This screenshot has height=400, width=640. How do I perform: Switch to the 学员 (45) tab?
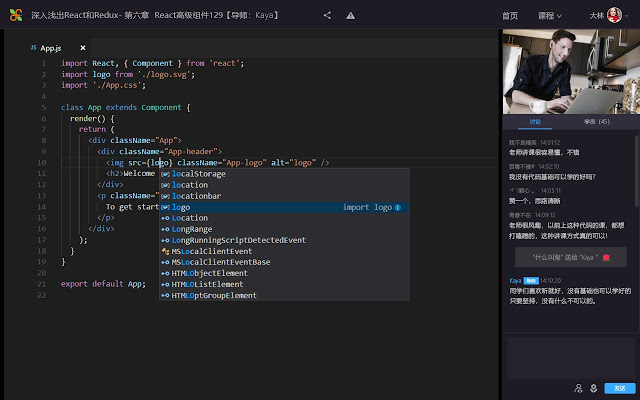point(597,122)
